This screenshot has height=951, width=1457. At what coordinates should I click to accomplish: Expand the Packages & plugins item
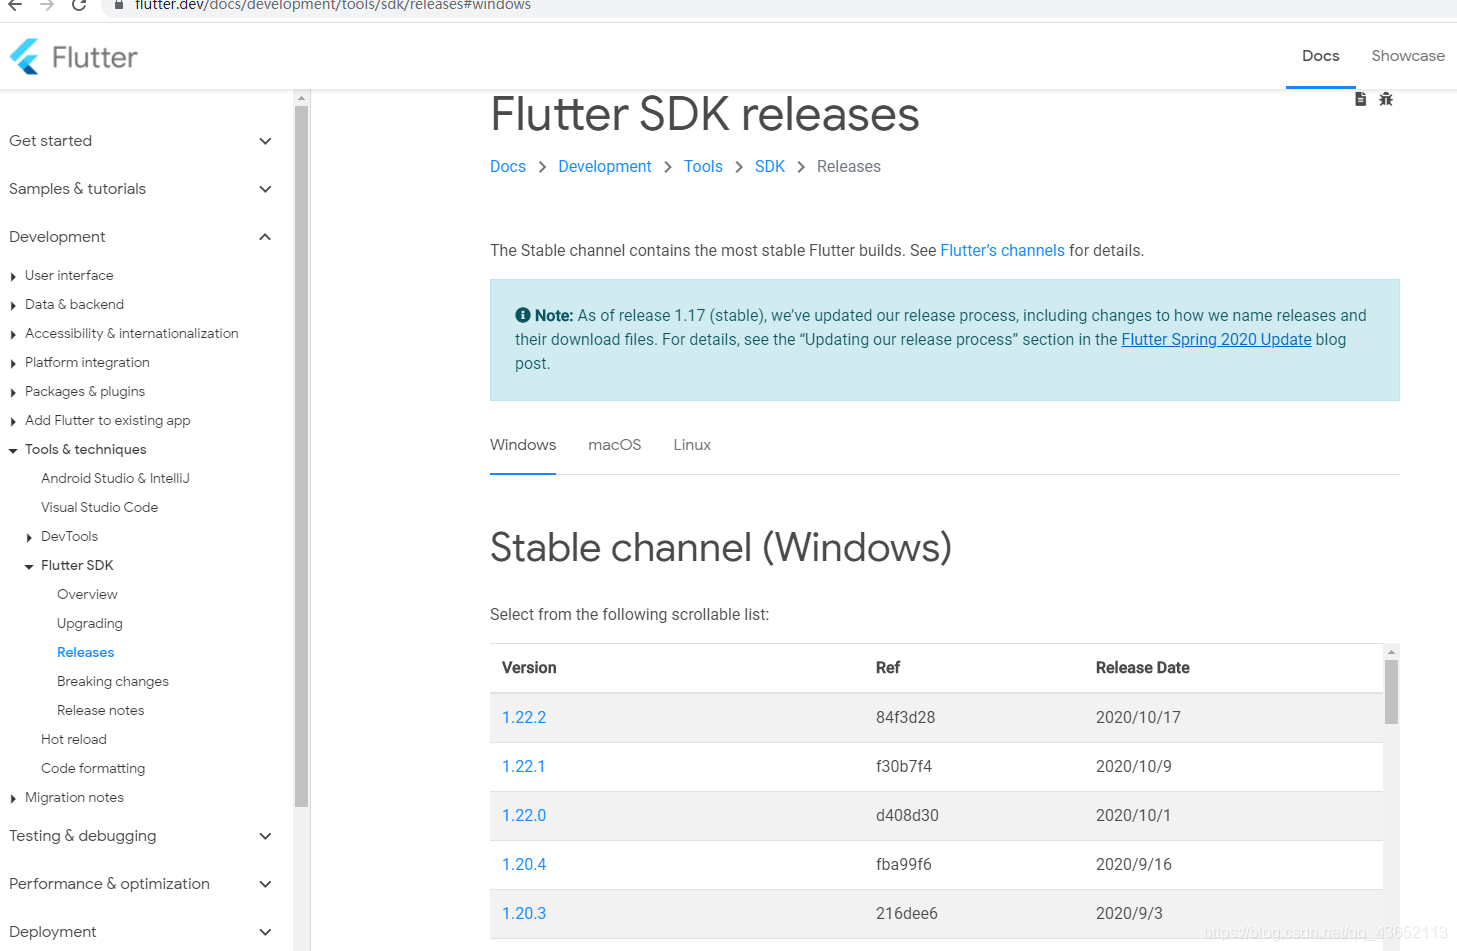pos(13,392)
